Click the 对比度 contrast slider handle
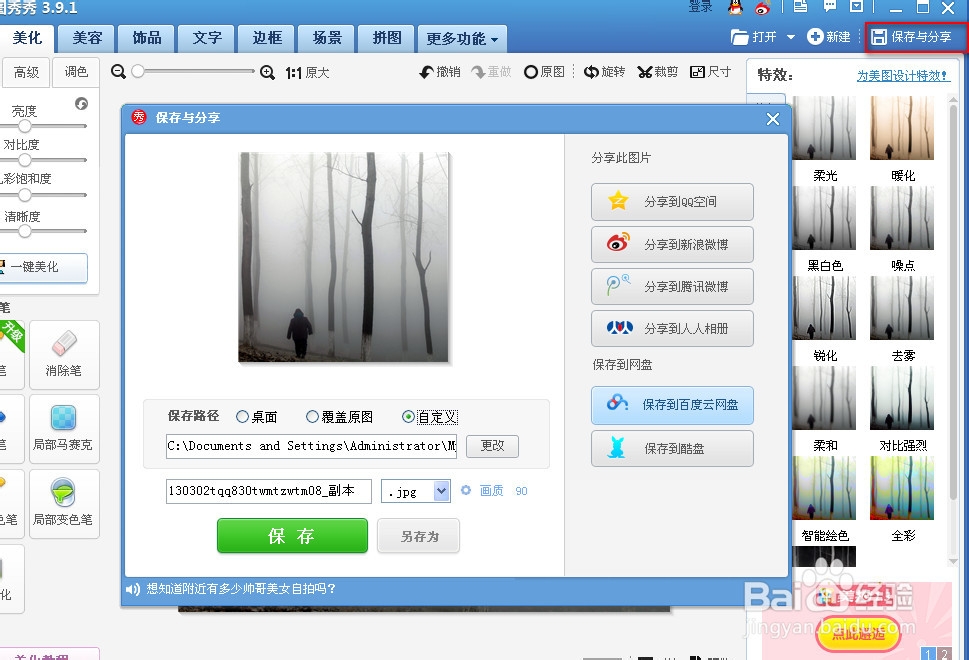The height and width of the screenshot is (660, 969). point(25,160)
